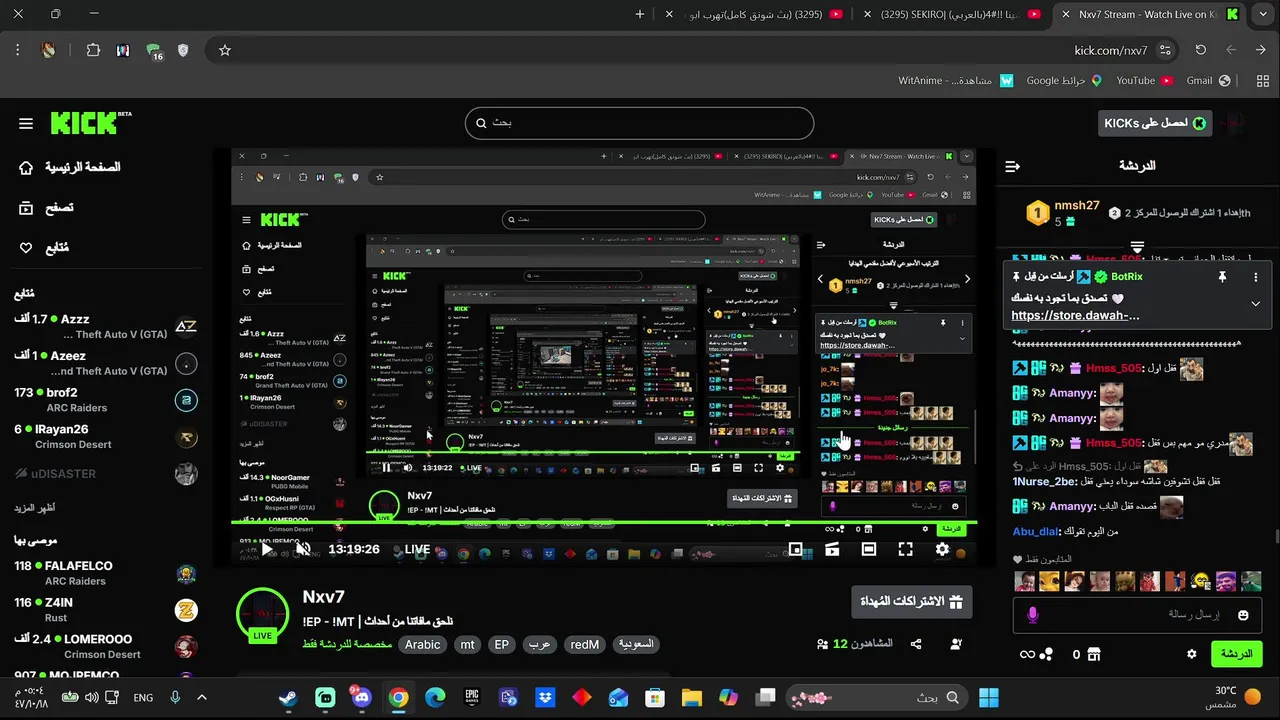Click the Get KICKs button

[1155, 123]
